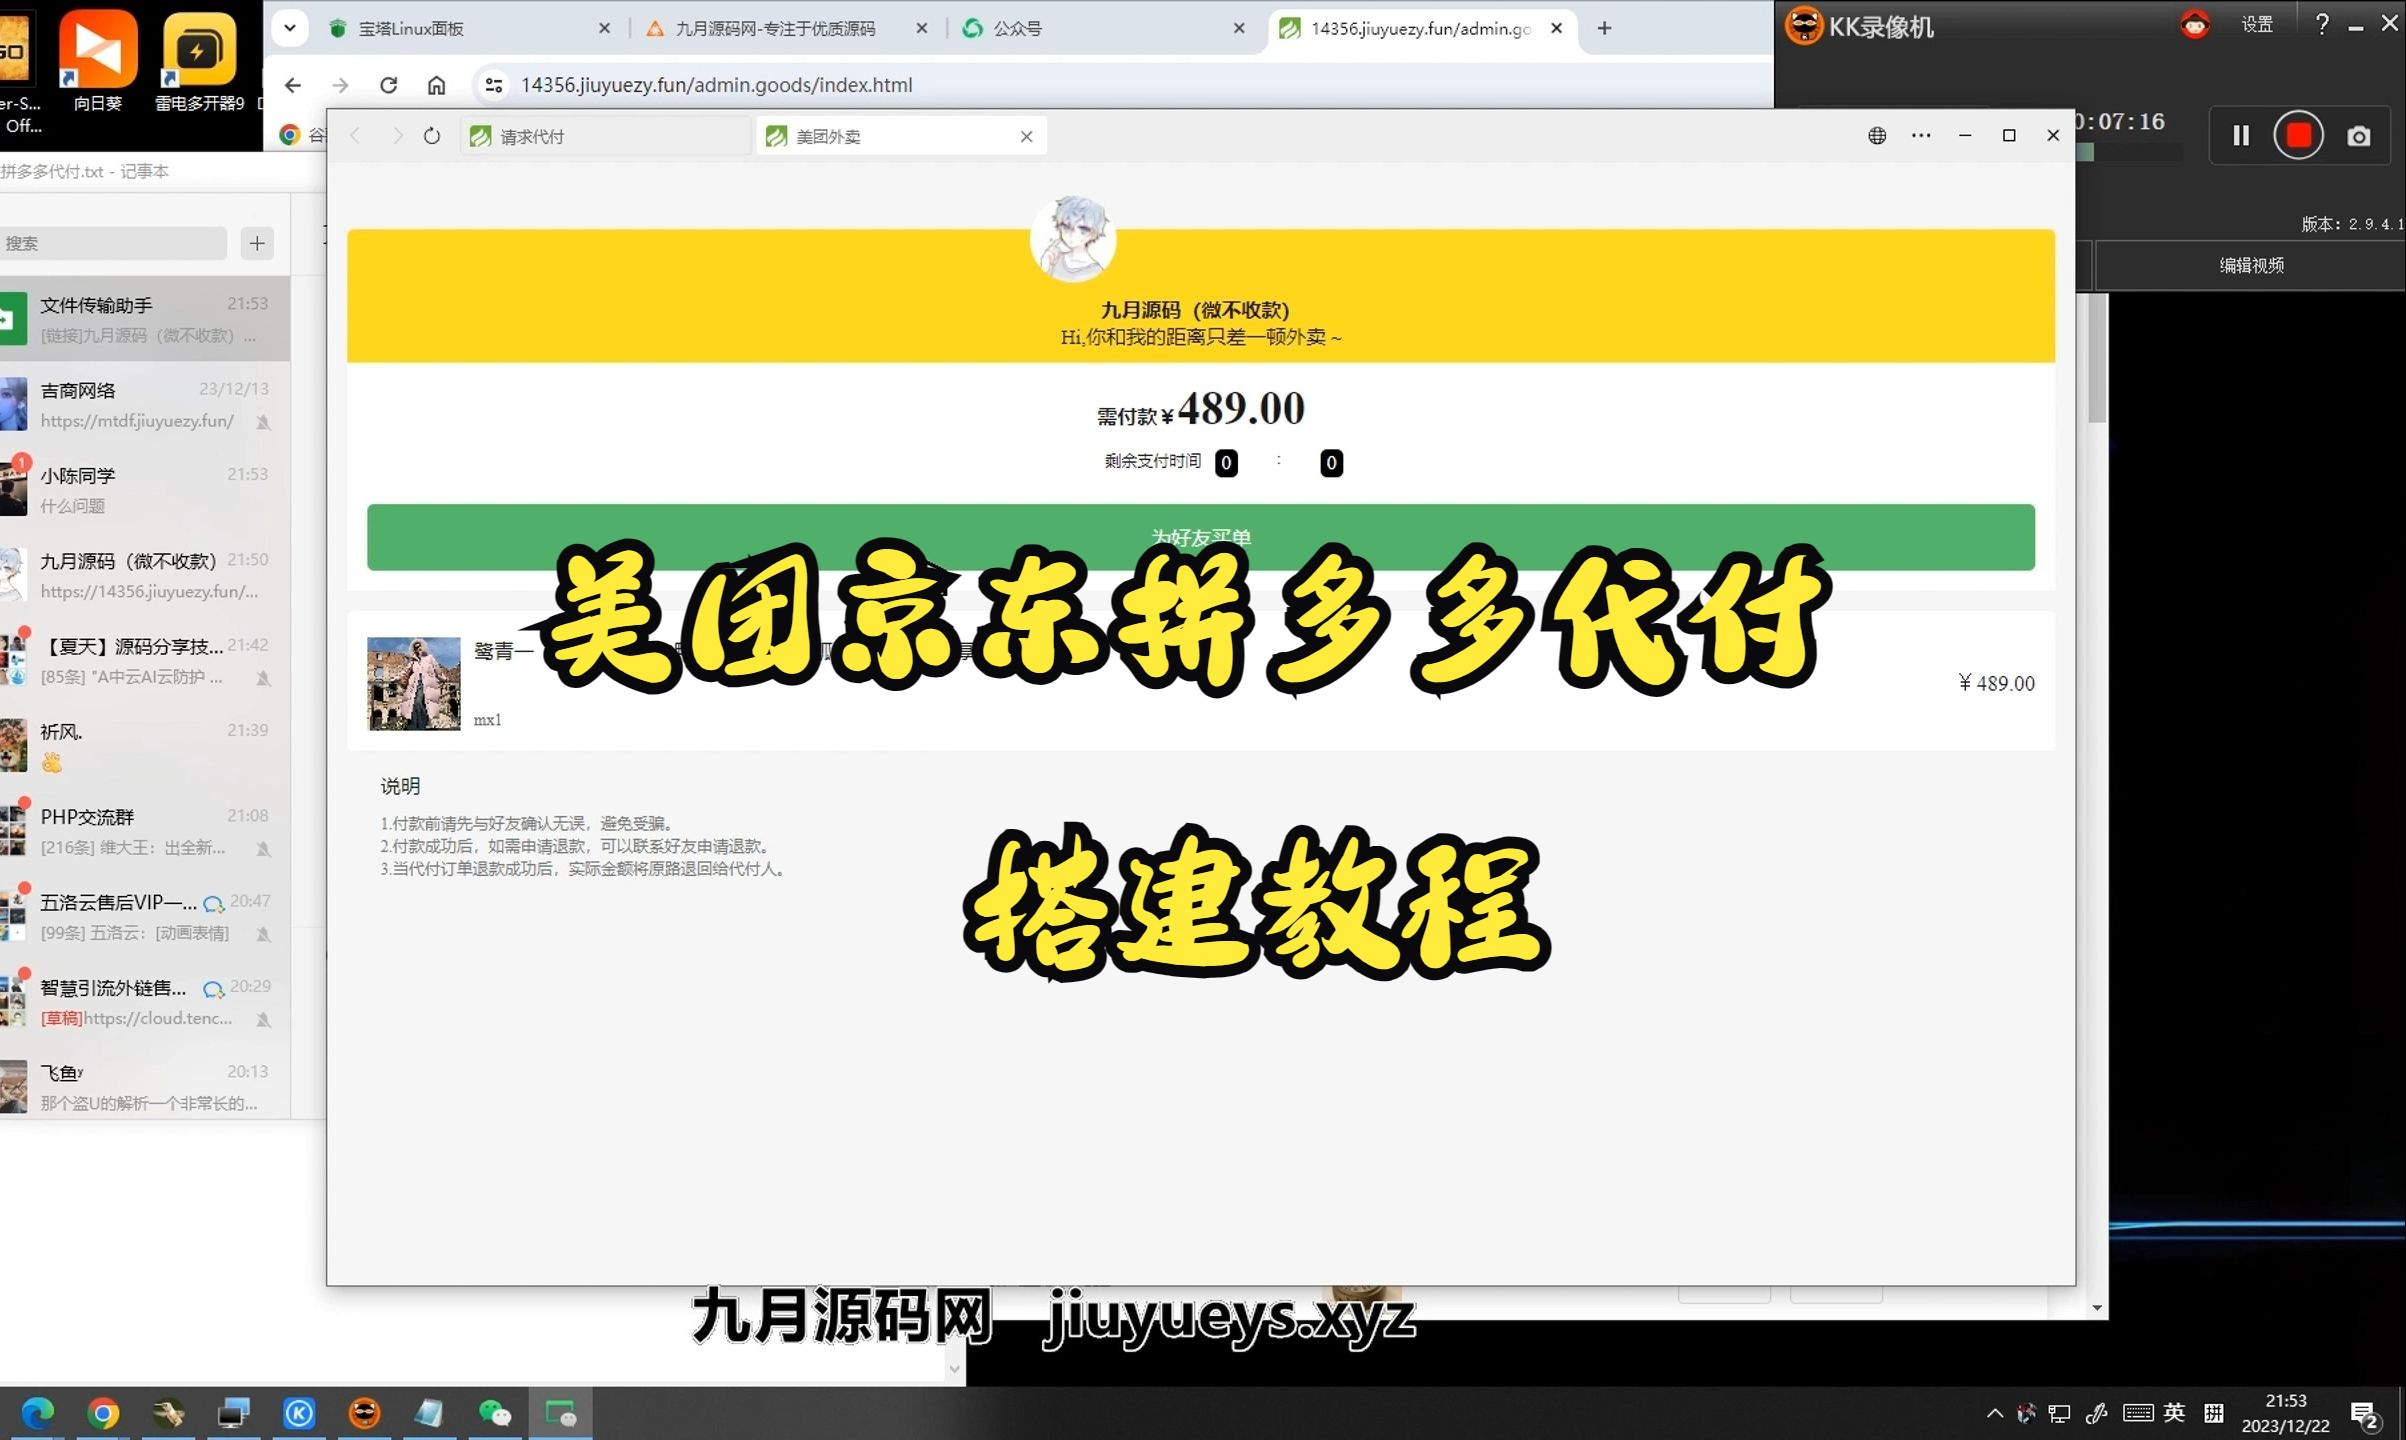
Task: Open 文件传输助手 chat
Action: [145, 319]
